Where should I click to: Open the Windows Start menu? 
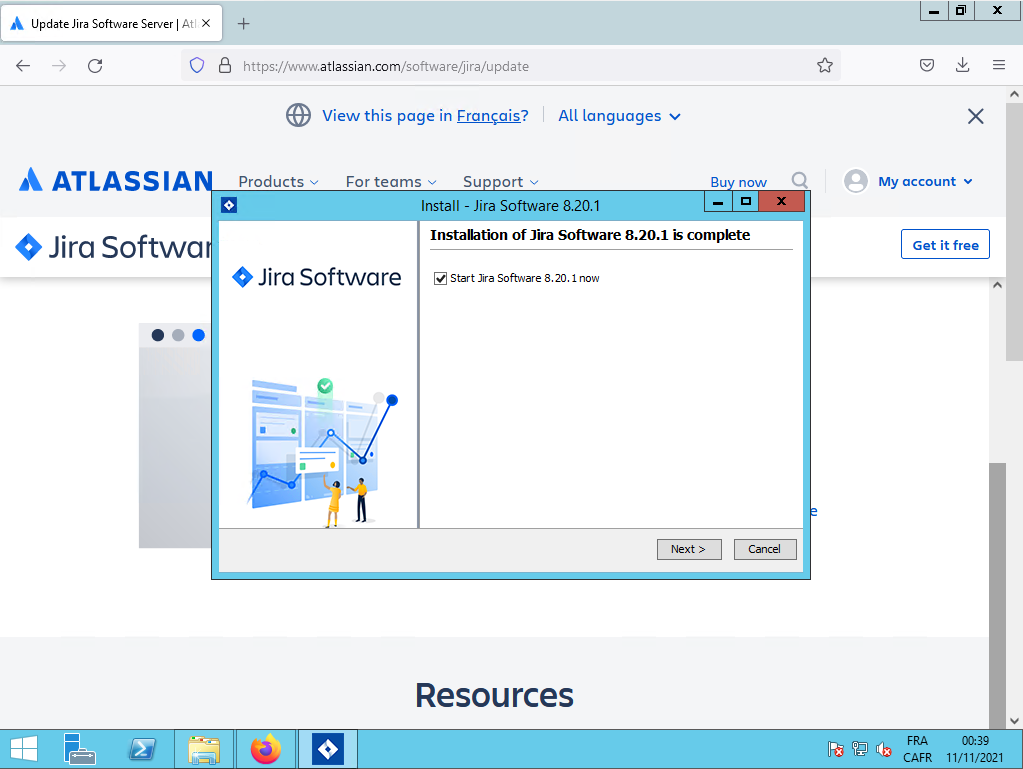point(24,749)
